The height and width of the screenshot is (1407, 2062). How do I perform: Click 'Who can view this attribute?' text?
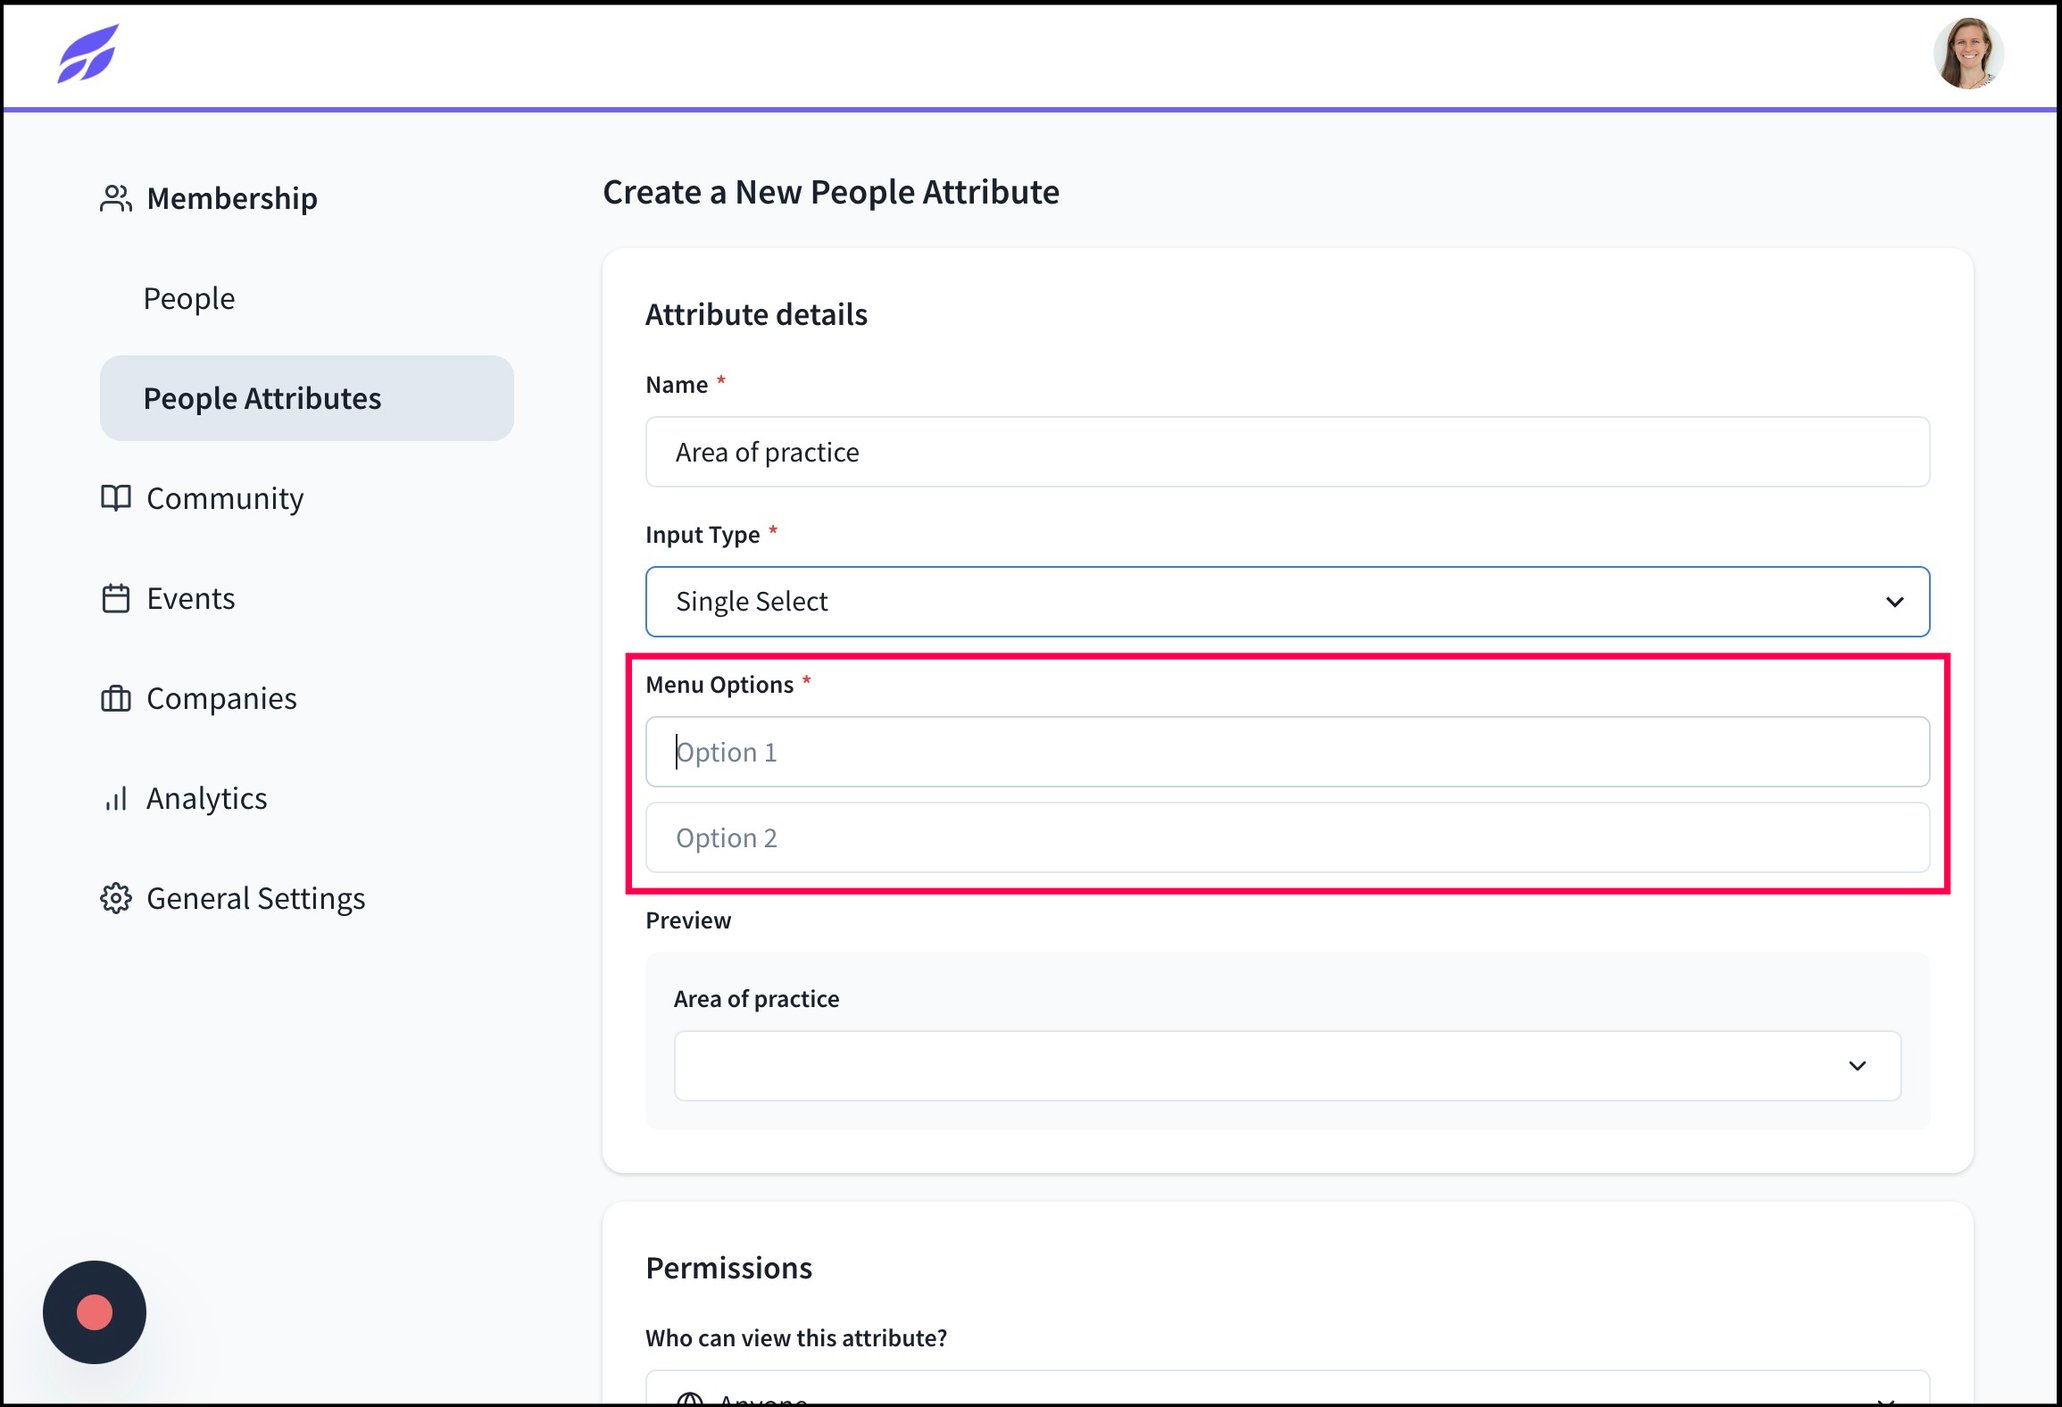(x=796, y=1338)
